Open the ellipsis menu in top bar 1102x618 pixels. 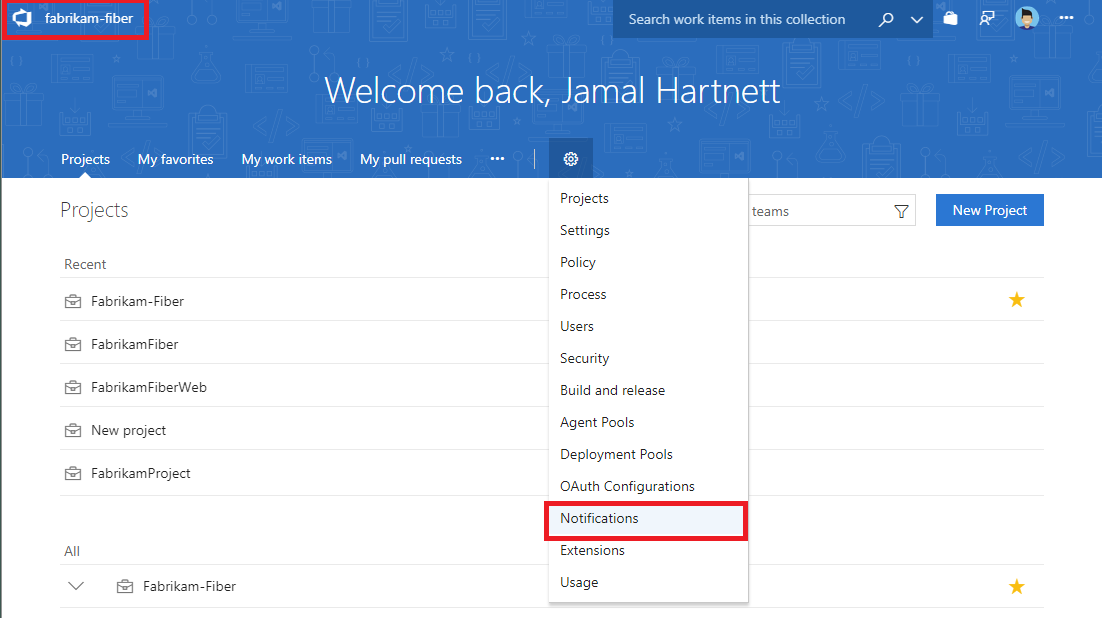1066,19
